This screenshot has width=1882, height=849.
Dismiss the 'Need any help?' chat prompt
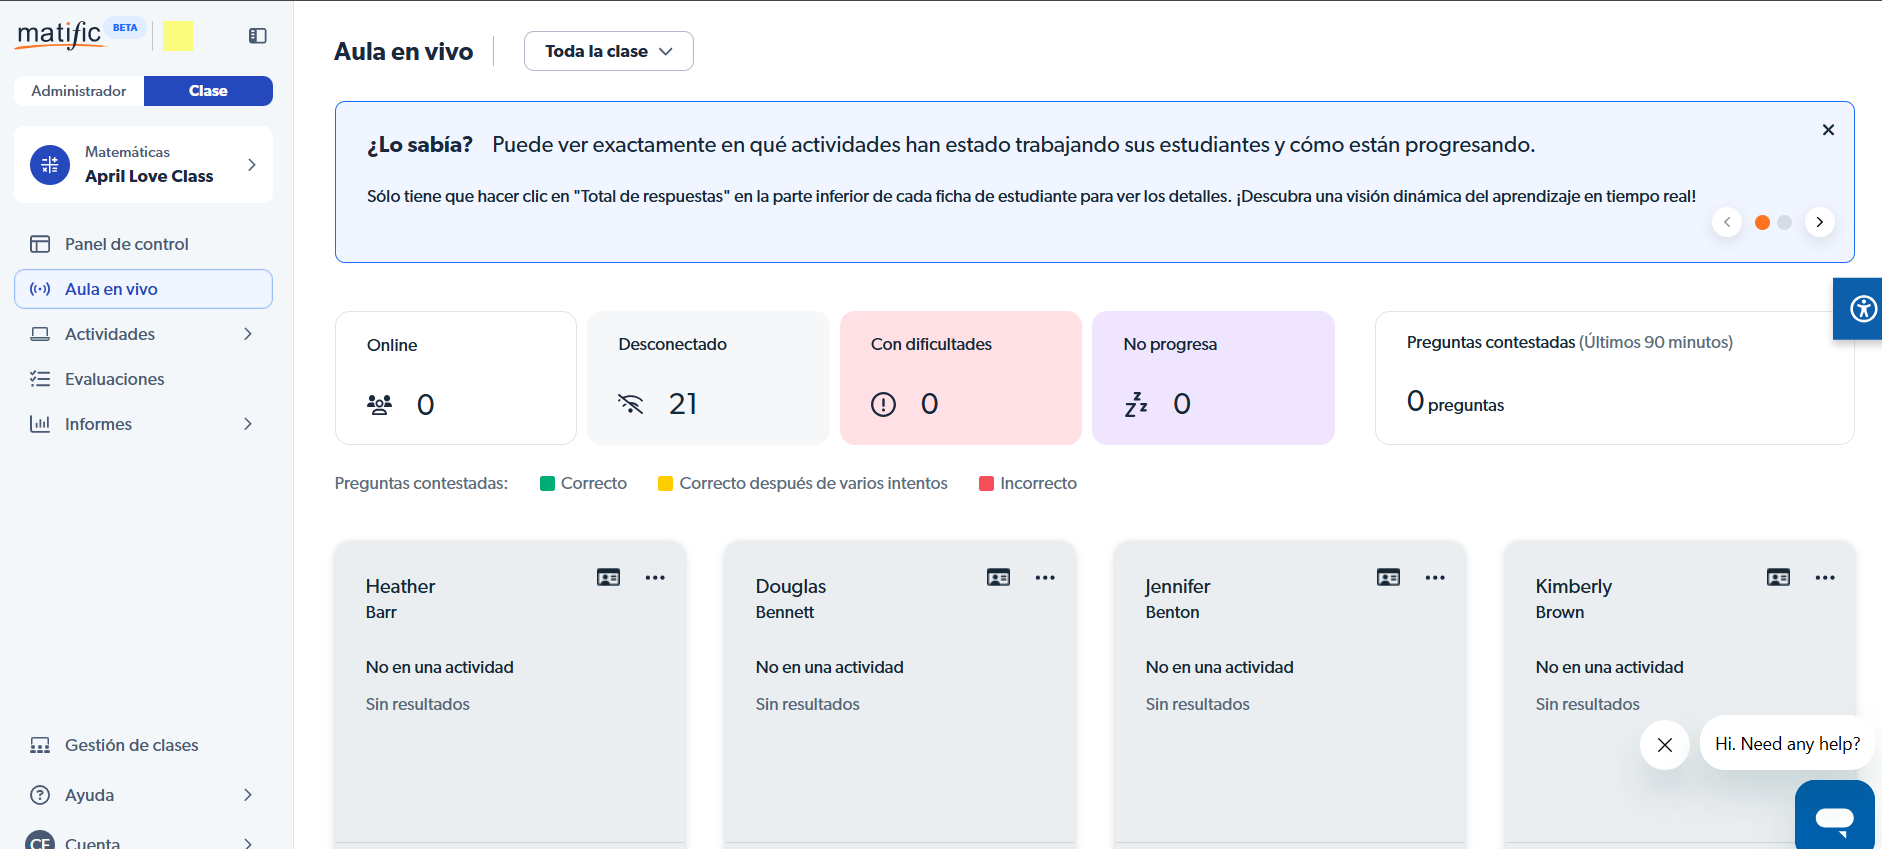point(1664,745)
